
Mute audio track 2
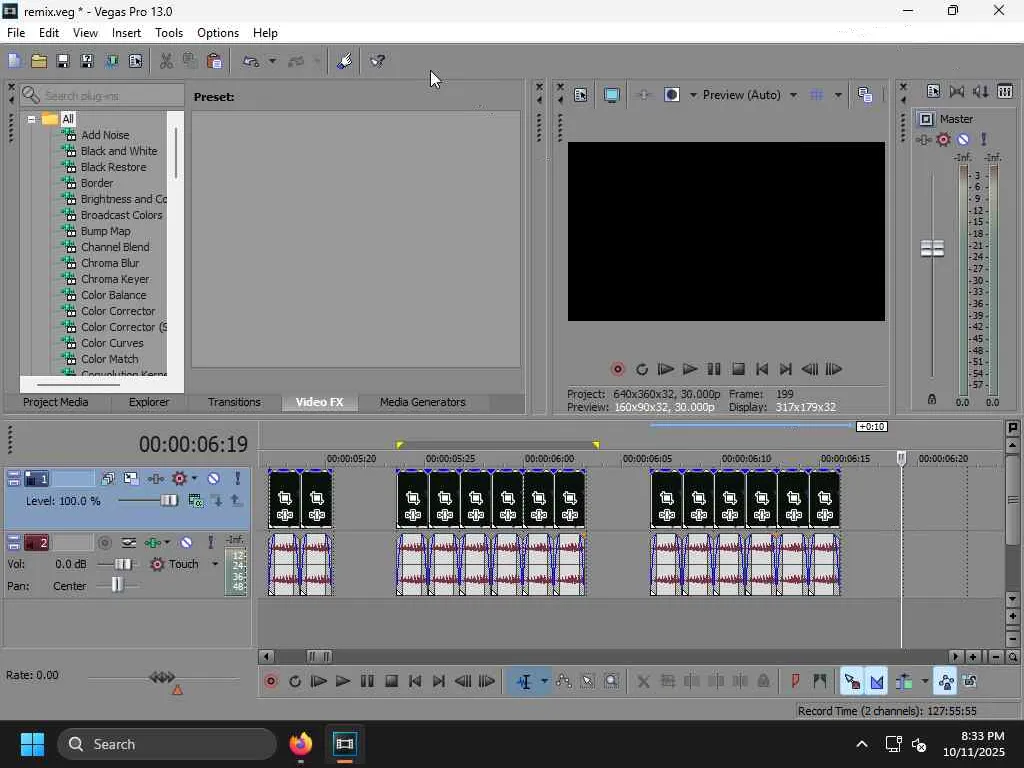coord(186,543)
